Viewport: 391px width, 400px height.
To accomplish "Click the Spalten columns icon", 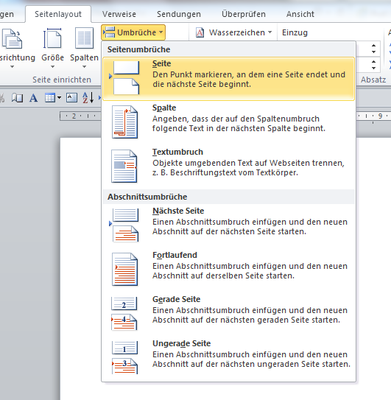I will (84, 39).
